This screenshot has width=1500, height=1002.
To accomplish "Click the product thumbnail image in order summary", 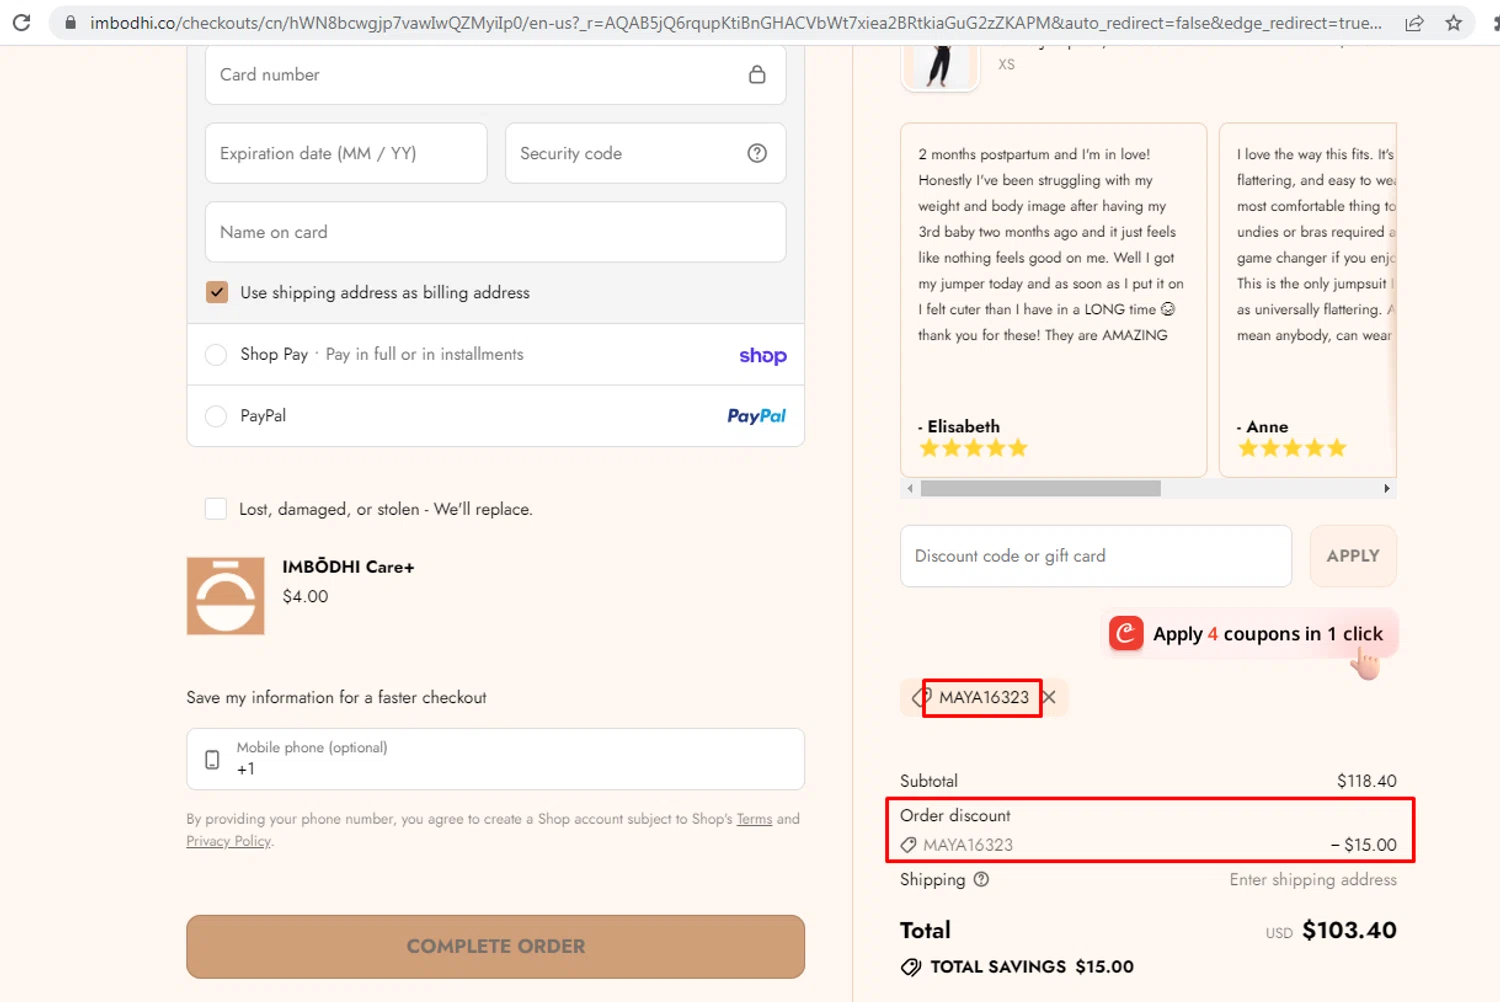I will pyautogui.click(x=940, y=66).
